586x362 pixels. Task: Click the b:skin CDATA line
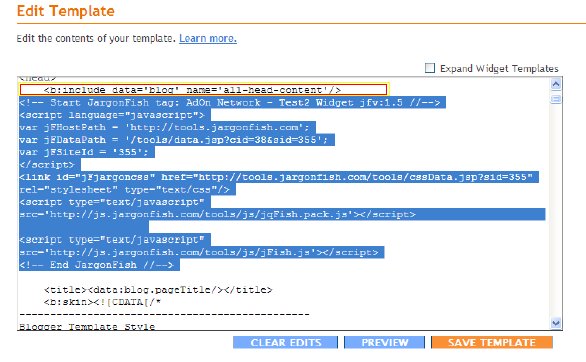(x=102, y=302)
